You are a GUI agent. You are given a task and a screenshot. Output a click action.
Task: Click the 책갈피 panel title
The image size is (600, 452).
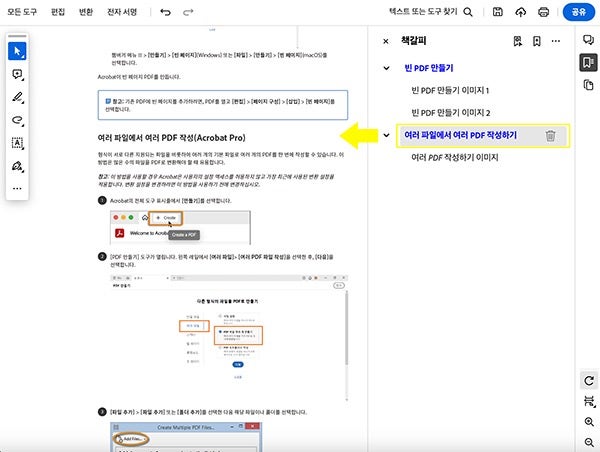tap(413, 41)
